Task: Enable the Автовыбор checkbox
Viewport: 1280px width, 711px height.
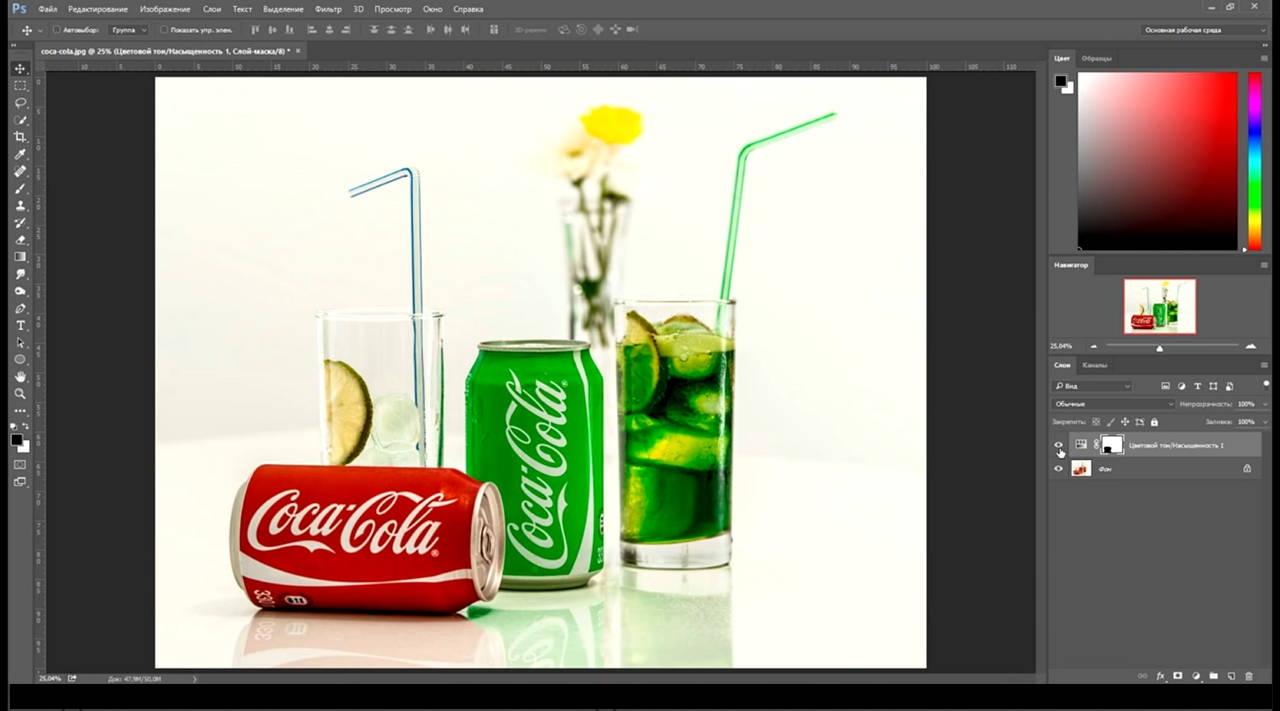Action: tap(56, 30)
